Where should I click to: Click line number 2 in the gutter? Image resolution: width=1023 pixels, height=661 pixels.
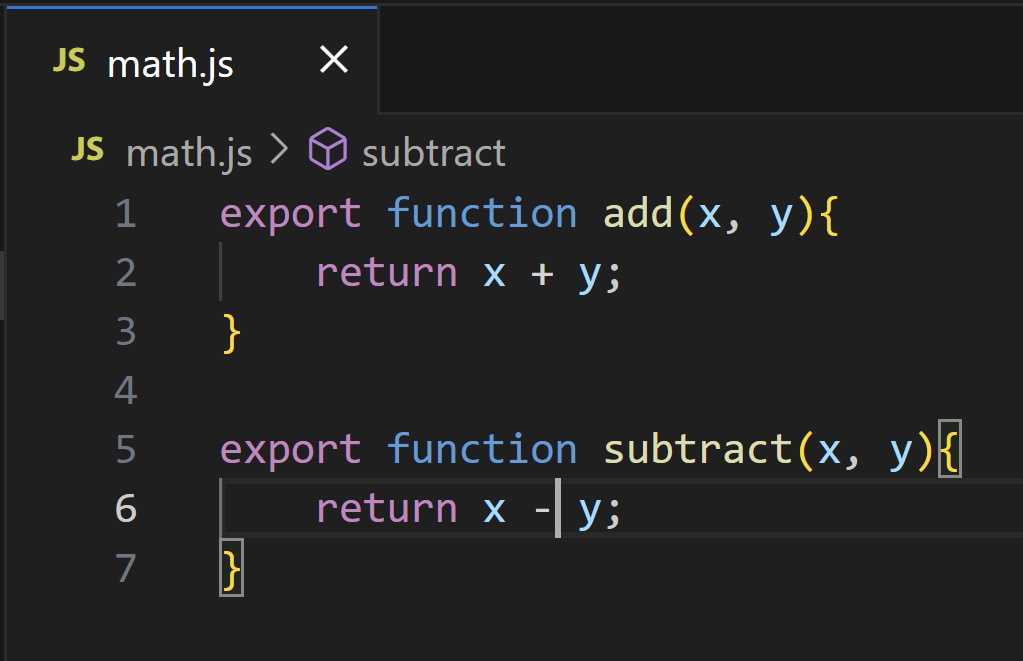coord(126,273)
